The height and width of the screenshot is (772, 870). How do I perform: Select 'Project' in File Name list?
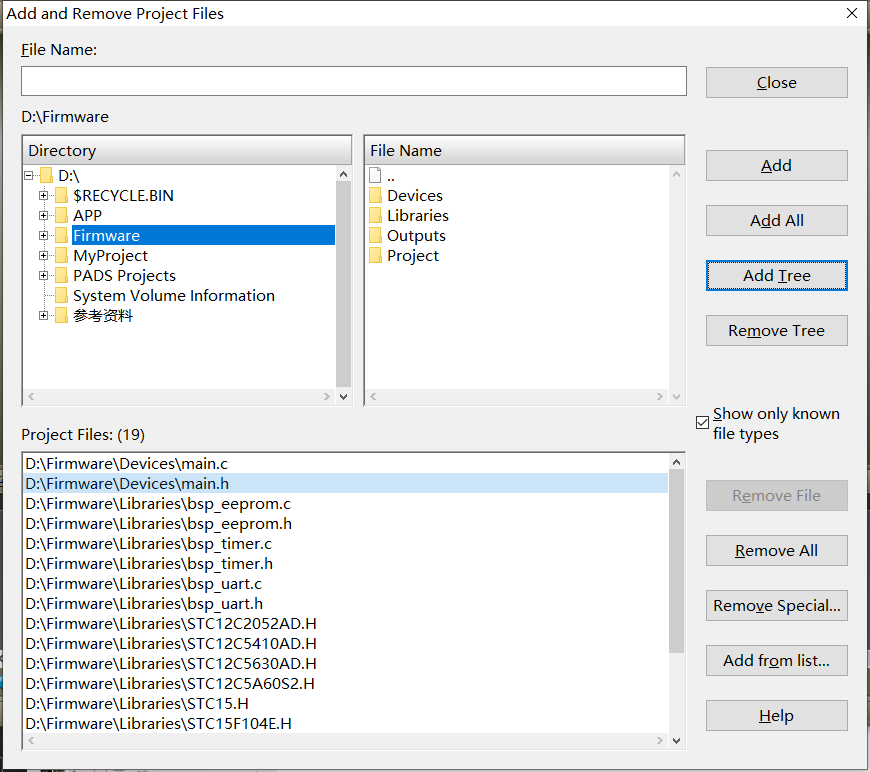tap(413, 256)
